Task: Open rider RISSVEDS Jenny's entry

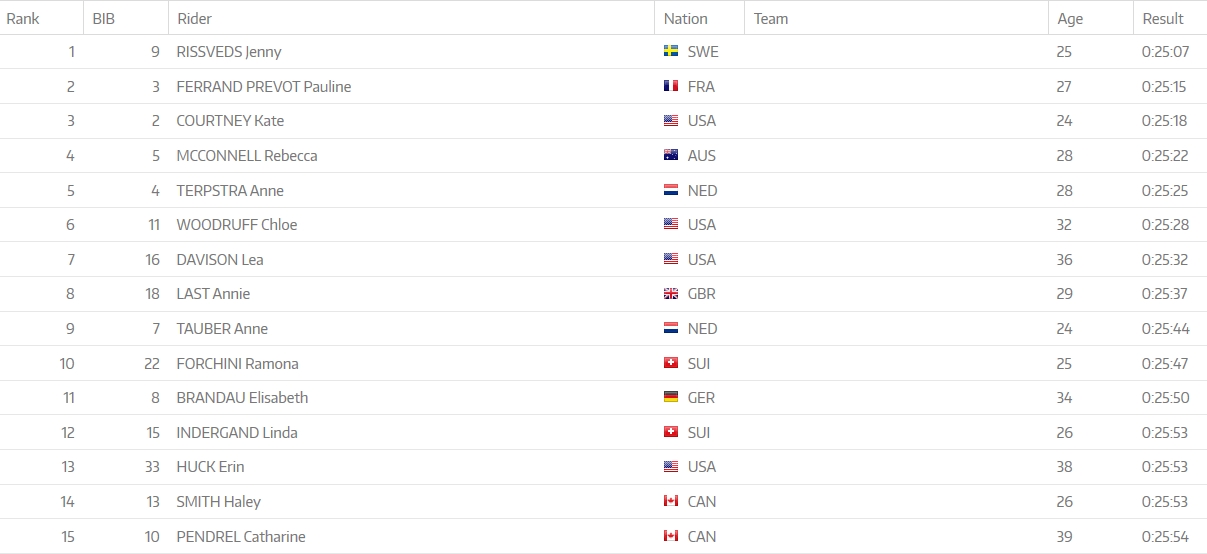Action: pos(229,52)
